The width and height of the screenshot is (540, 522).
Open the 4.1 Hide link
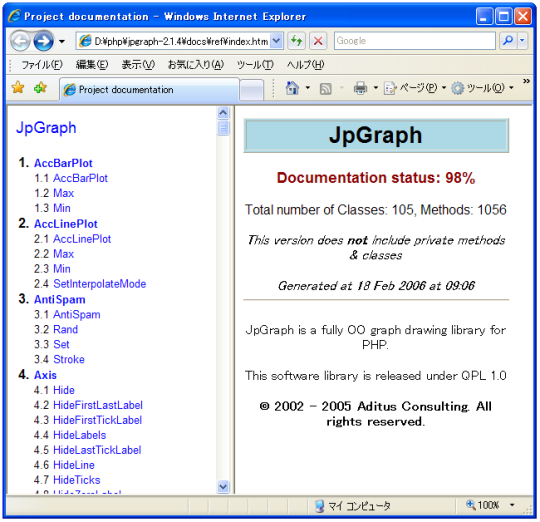tap(64, 390)
